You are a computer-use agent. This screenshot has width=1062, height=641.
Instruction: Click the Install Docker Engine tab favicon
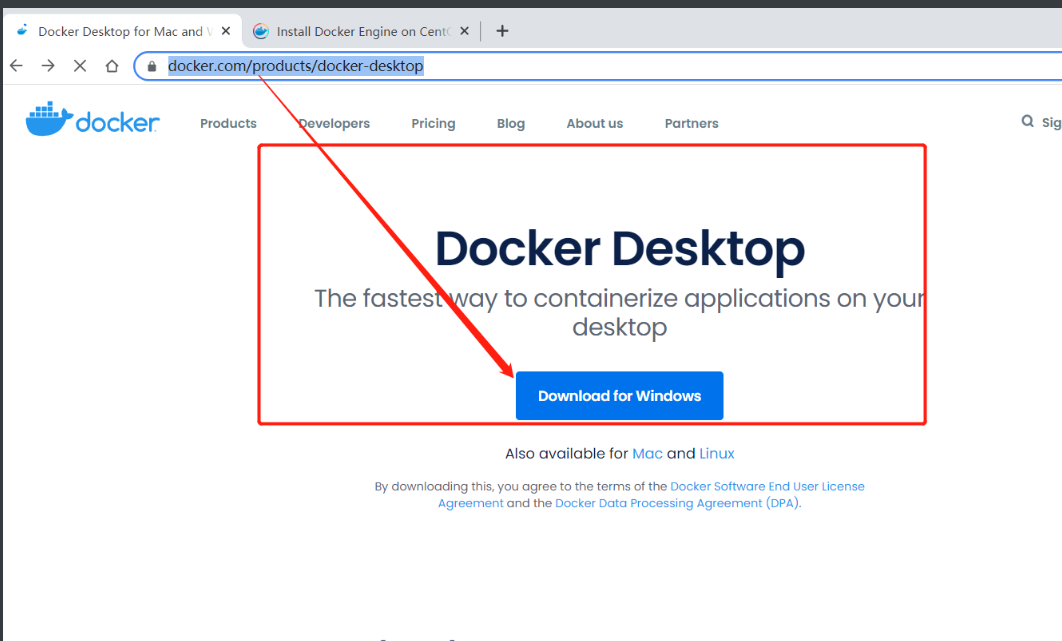tap(261, 31)
